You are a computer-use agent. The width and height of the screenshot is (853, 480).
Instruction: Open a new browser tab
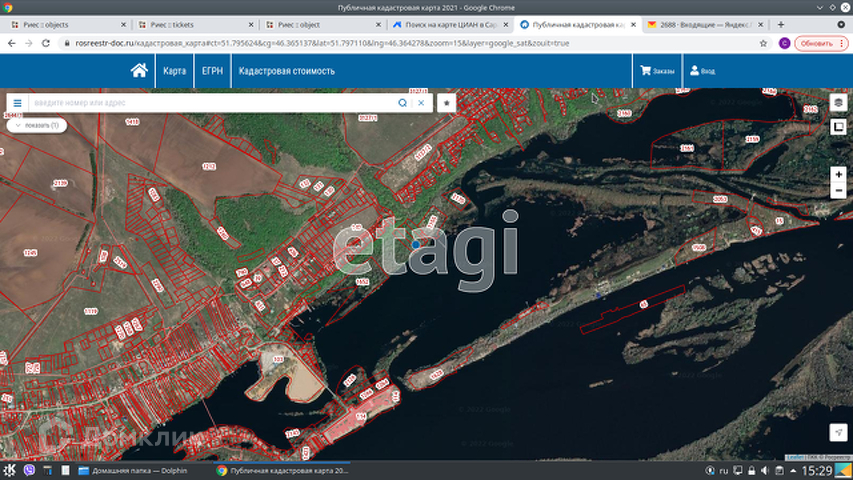781,24
